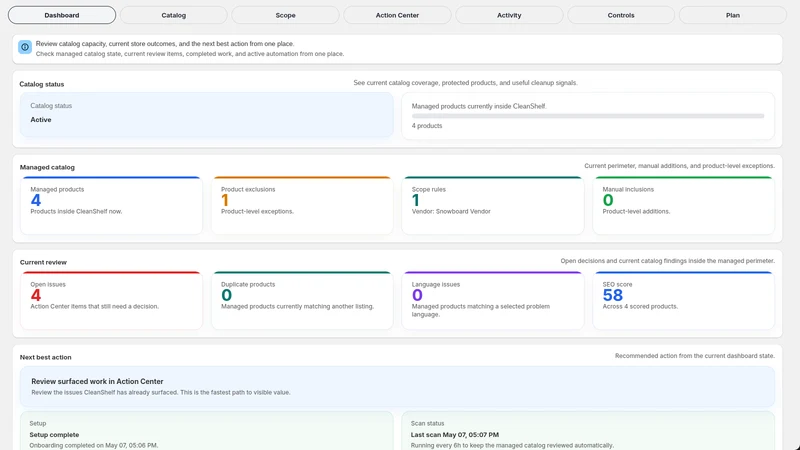Click the Catalog status Active card

pos(207,115)
